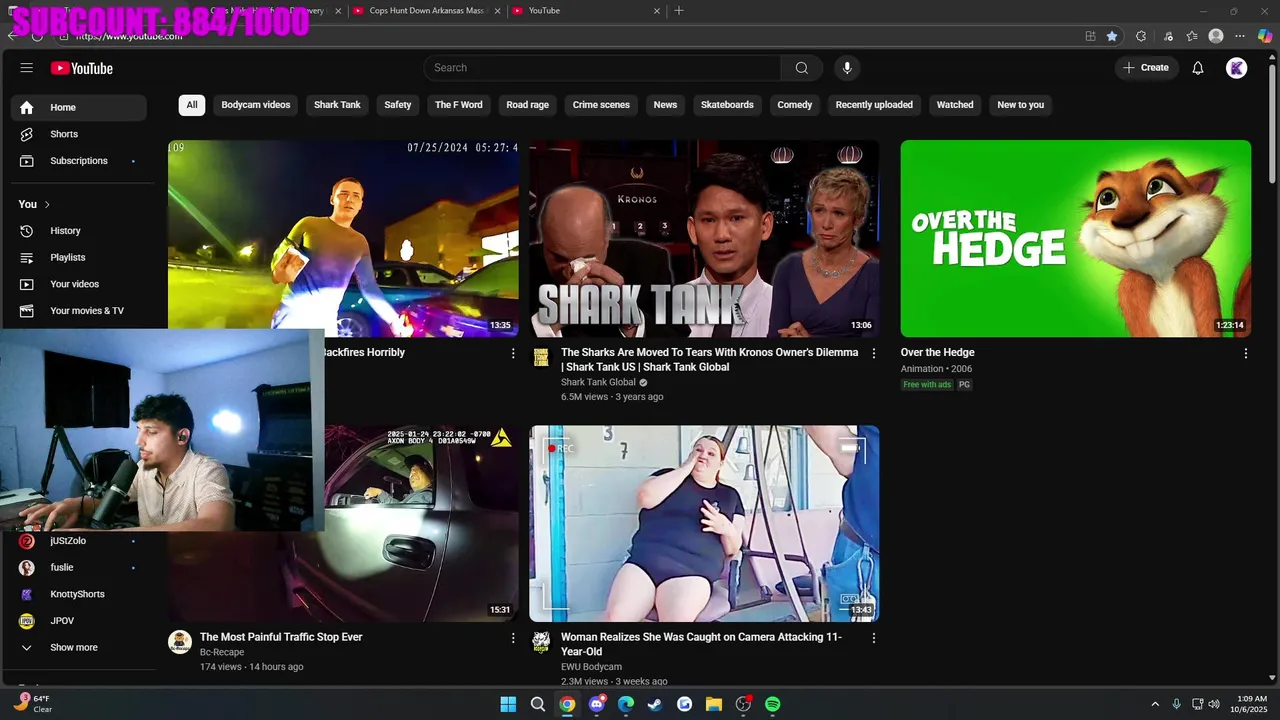1280x720 pixels.
Task: Click the Create button
Action: point(1146,68)
